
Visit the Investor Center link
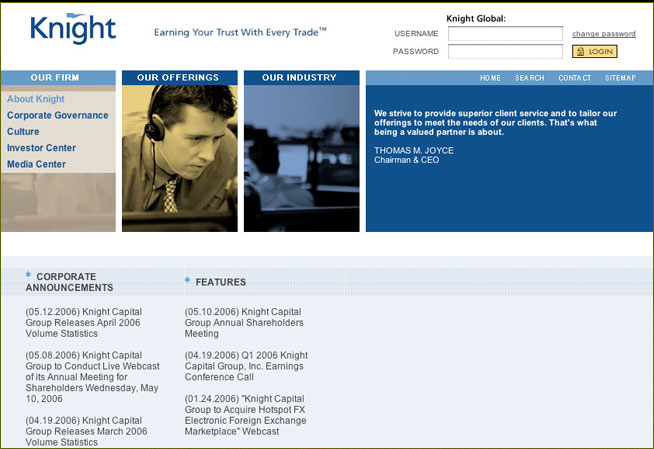[x=41, y=148]
